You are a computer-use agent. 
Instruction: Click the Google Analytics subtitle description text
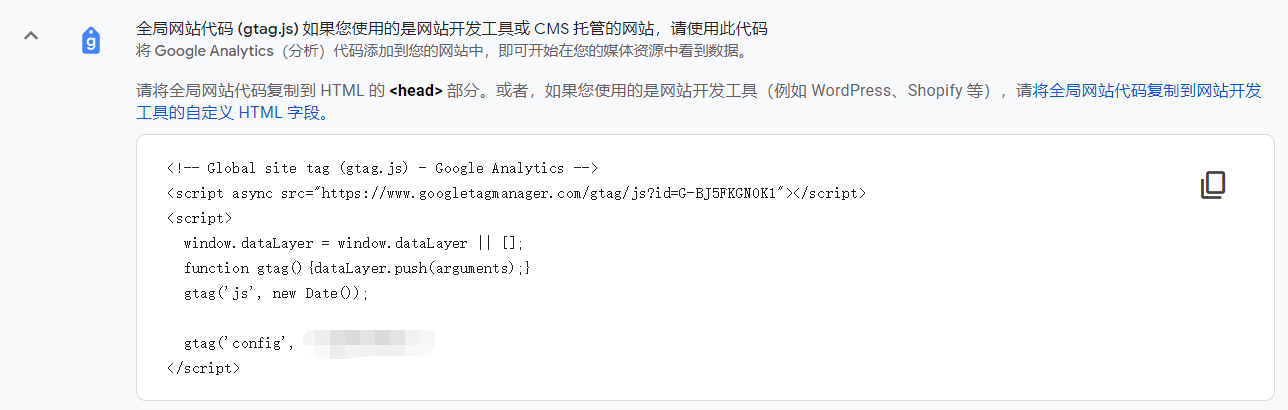pos(440,49)
